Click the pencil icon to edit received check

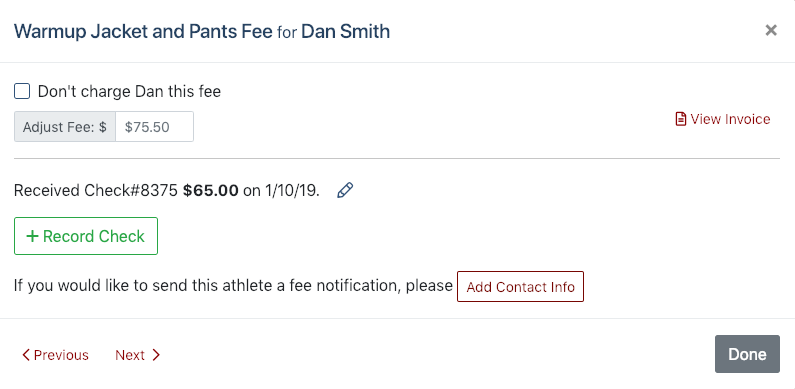pyautogui.click(x=345, y=191)
